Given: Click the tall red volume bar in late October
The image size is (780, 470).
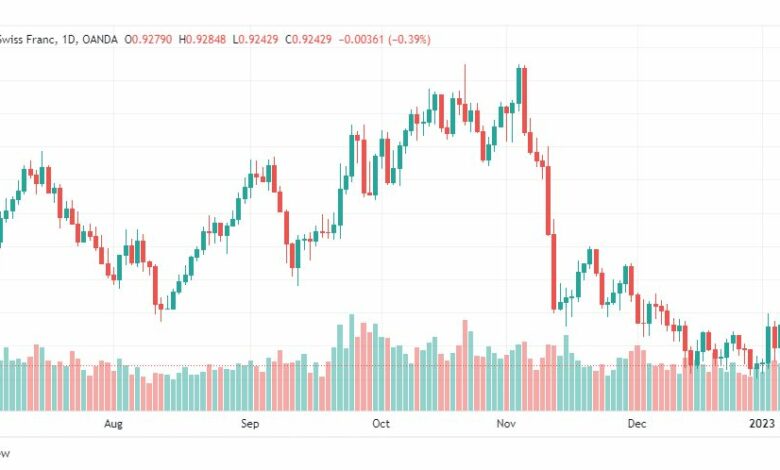Looking at the screenshot, I should click(x=466, y=365).
